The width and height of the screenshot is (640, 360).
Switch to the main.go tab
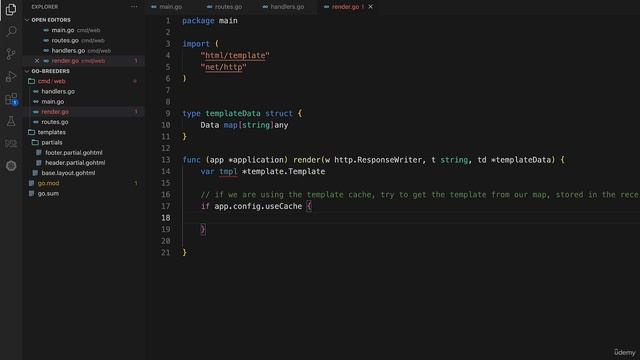point(167,7)
